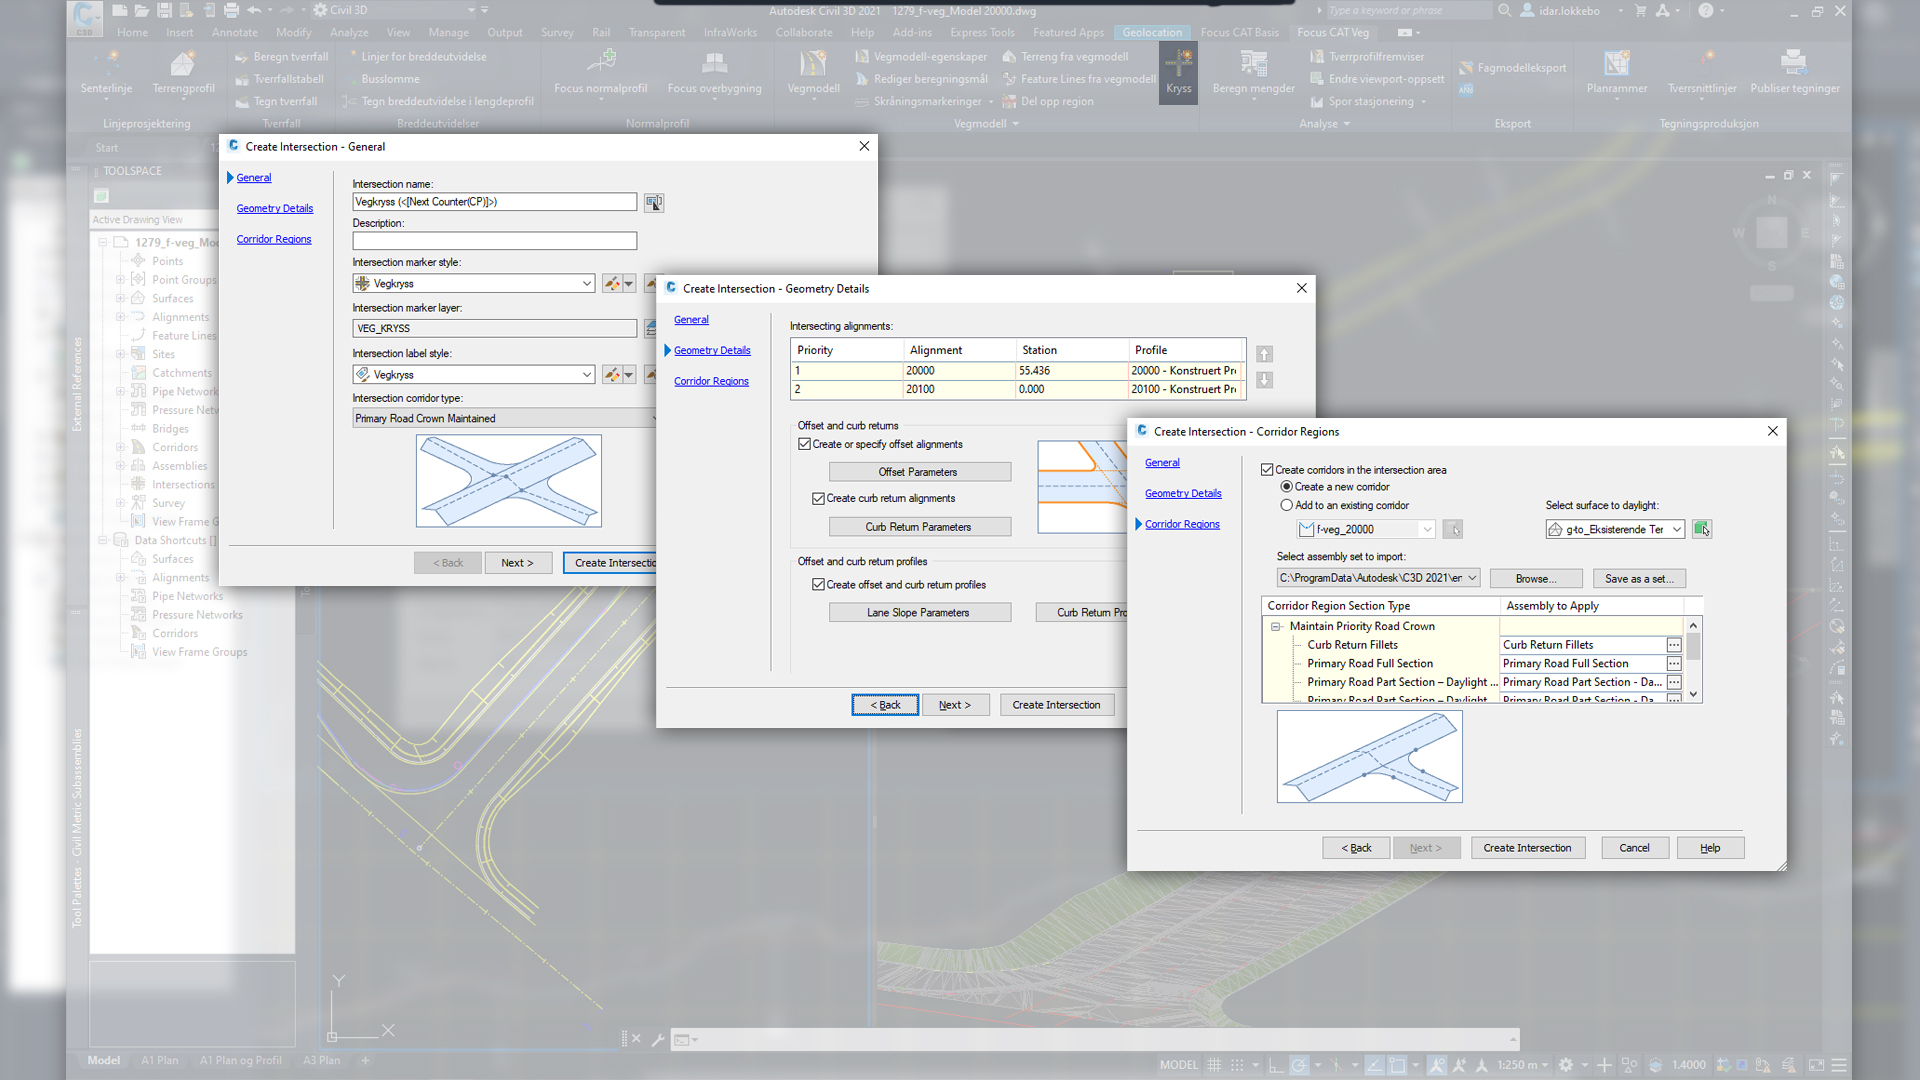
Task: Open ellipsis button for Primary Road Full Section
Action: click(1674, 664)
